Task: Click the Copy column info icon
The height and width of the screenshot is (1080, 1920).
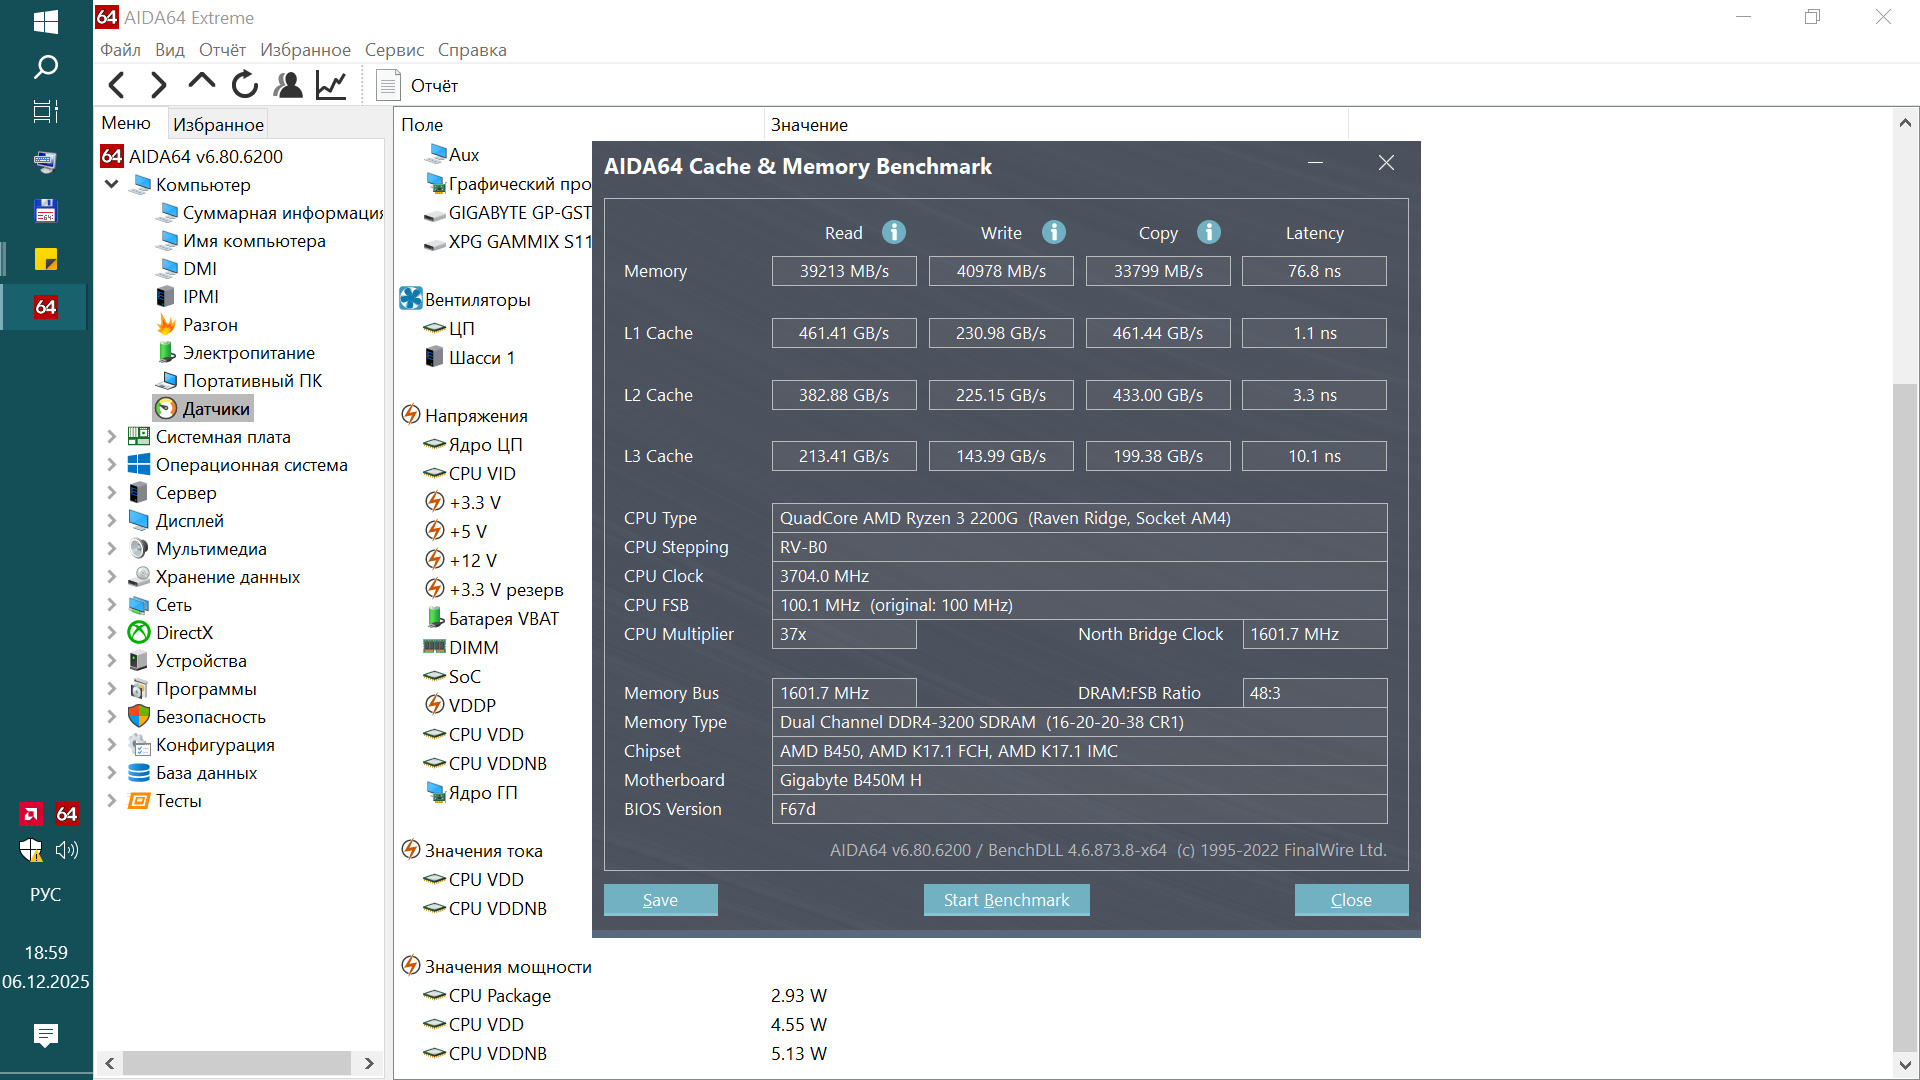Action: tap(1209, 232)
